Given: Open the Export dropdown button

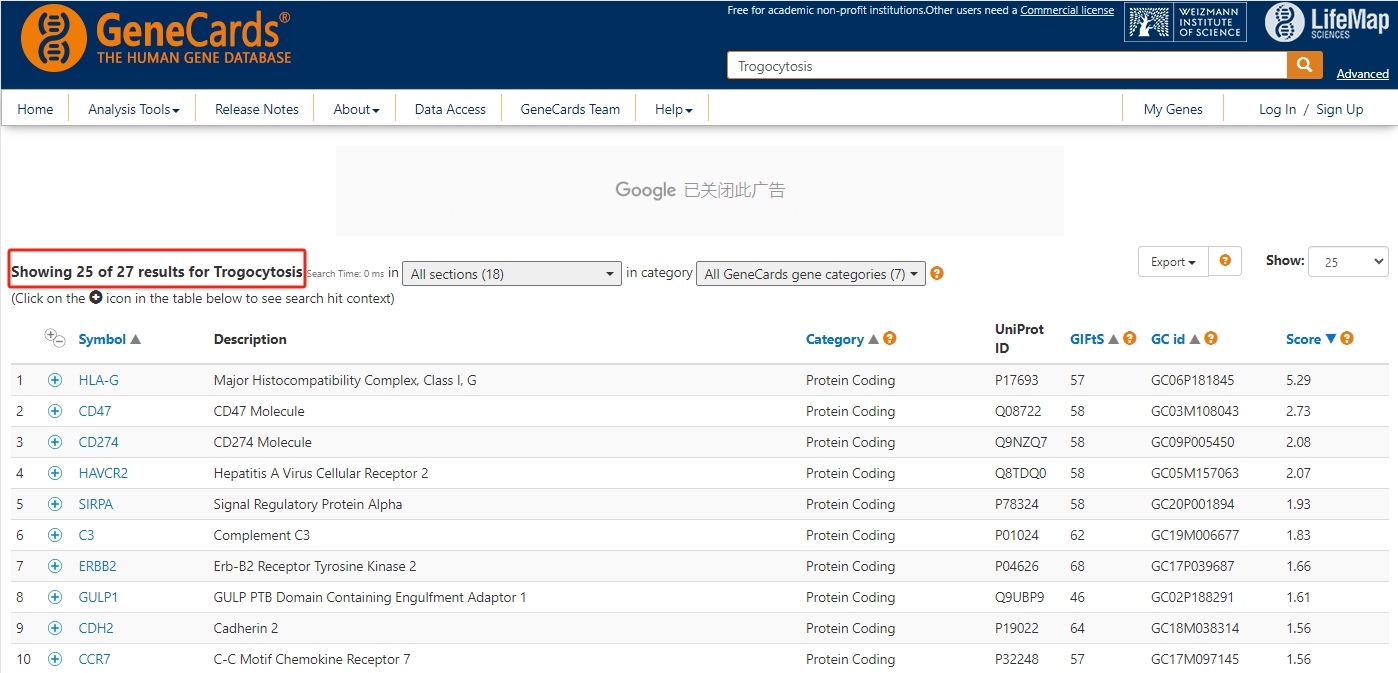Looking at the screenshot, I should click(1173, 262).
